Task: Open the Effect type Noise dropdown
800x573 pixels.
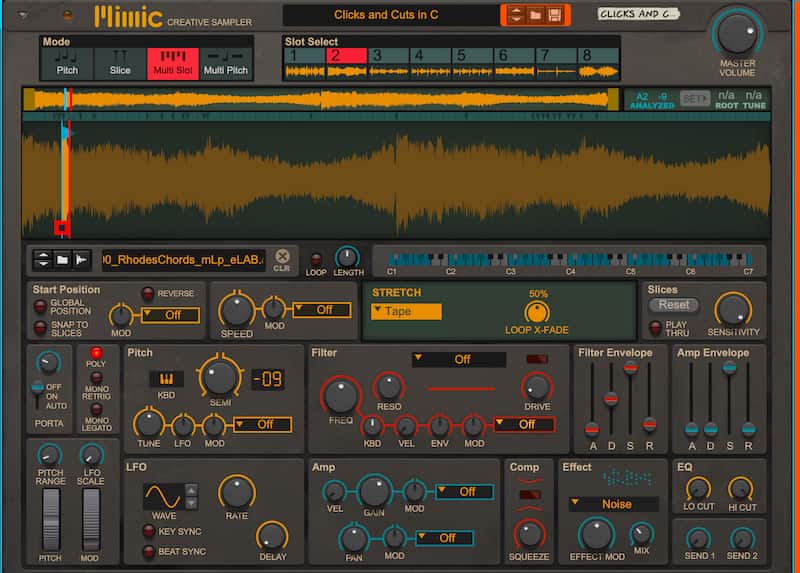Action: (x=614, y=504)
